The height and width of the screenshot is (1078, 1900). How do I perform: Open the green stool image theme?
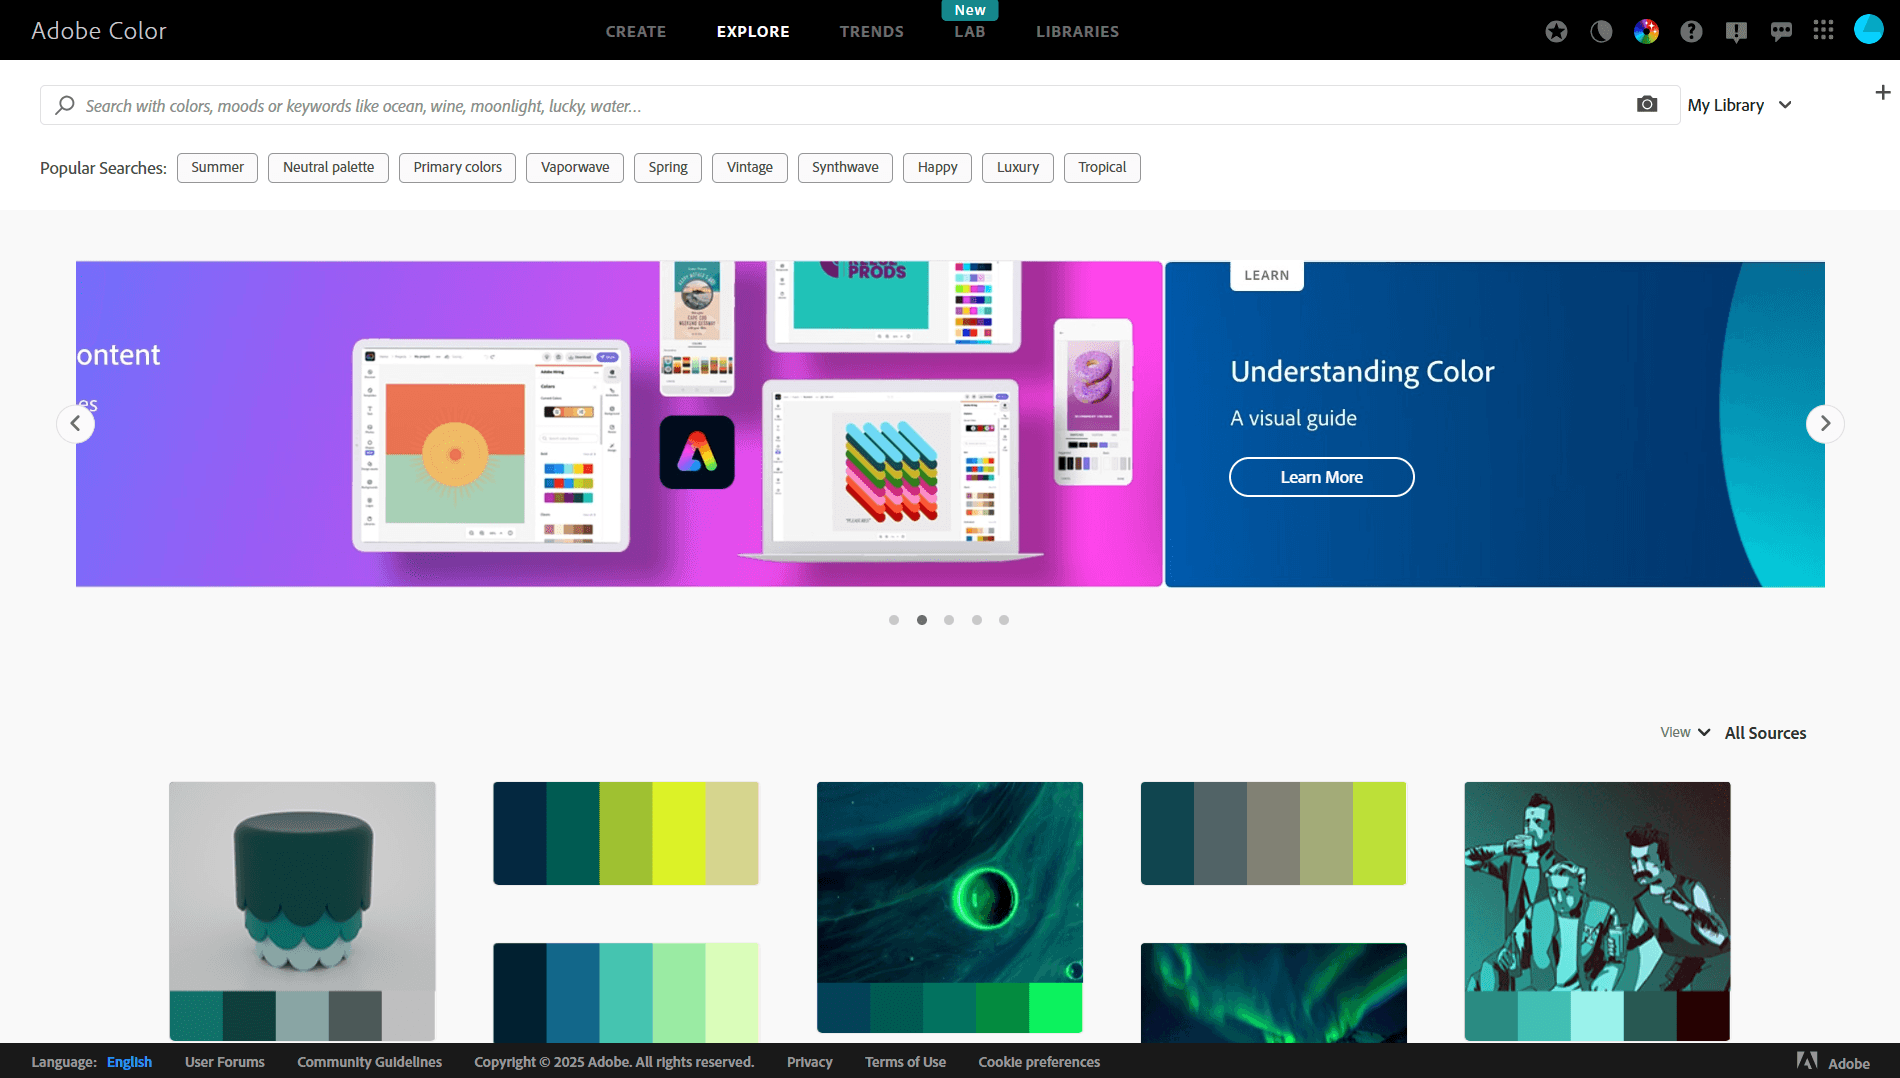302,886
